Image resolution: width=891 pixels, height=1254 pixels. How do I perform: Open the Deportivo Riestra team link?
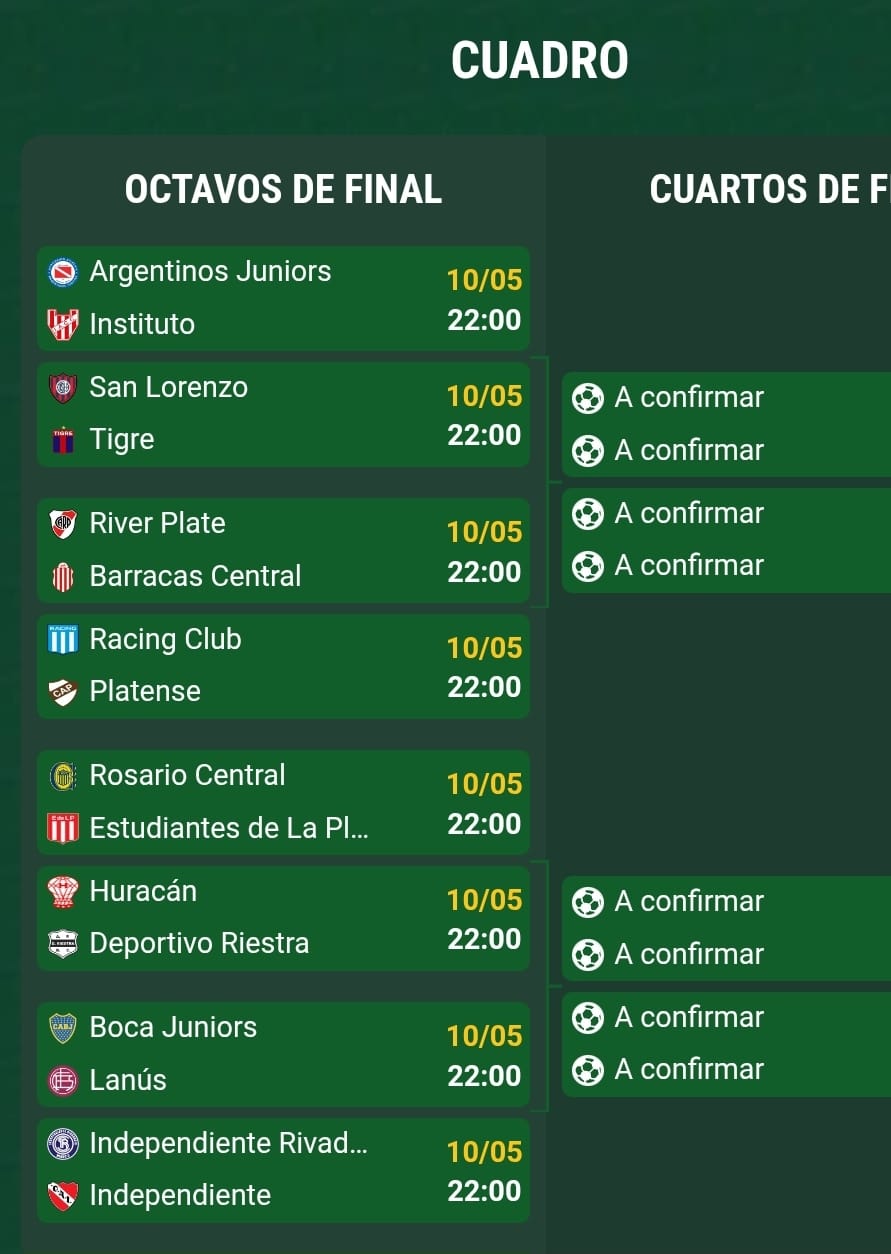pyautogui.click(x=199, y=943)
